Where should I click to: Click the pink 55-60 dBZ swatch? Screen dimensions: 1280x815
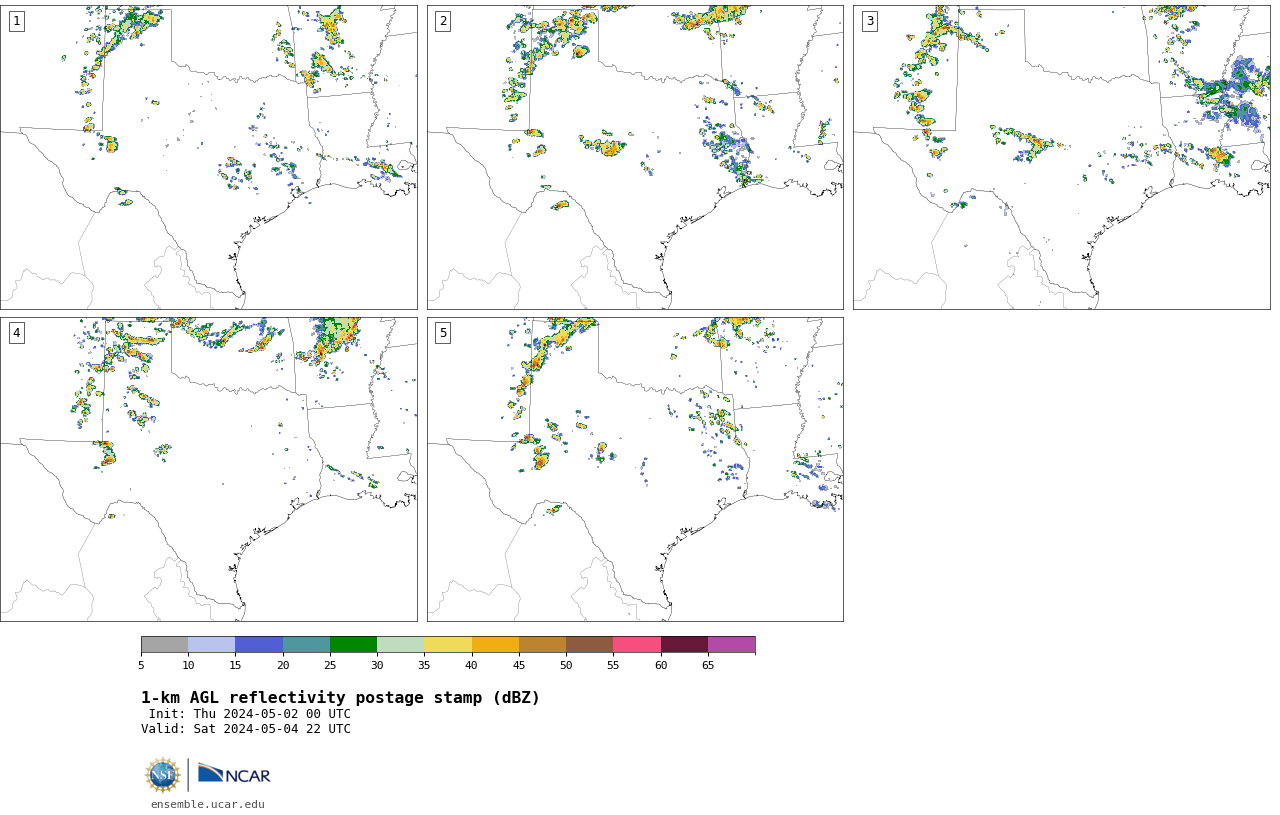pyautogui.click(x=637, y=644)
